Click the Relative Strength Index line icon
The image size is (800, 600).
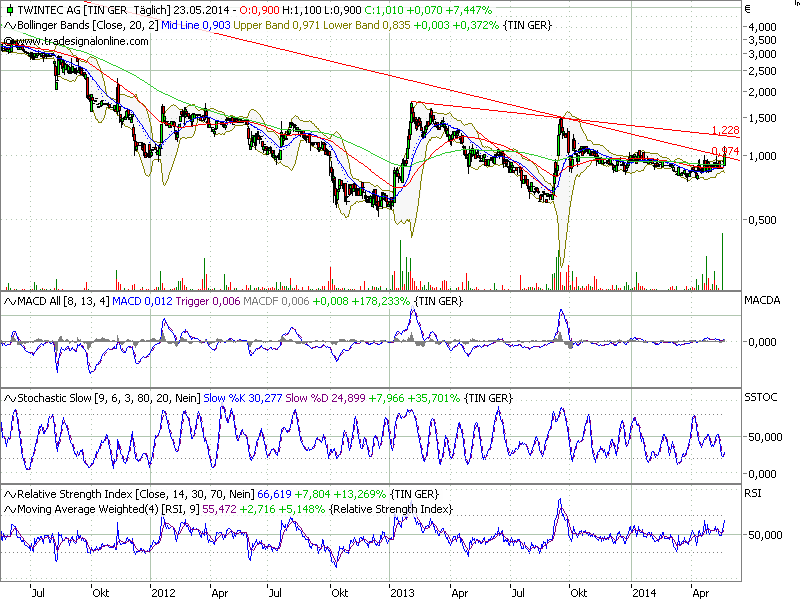[10, 494]
